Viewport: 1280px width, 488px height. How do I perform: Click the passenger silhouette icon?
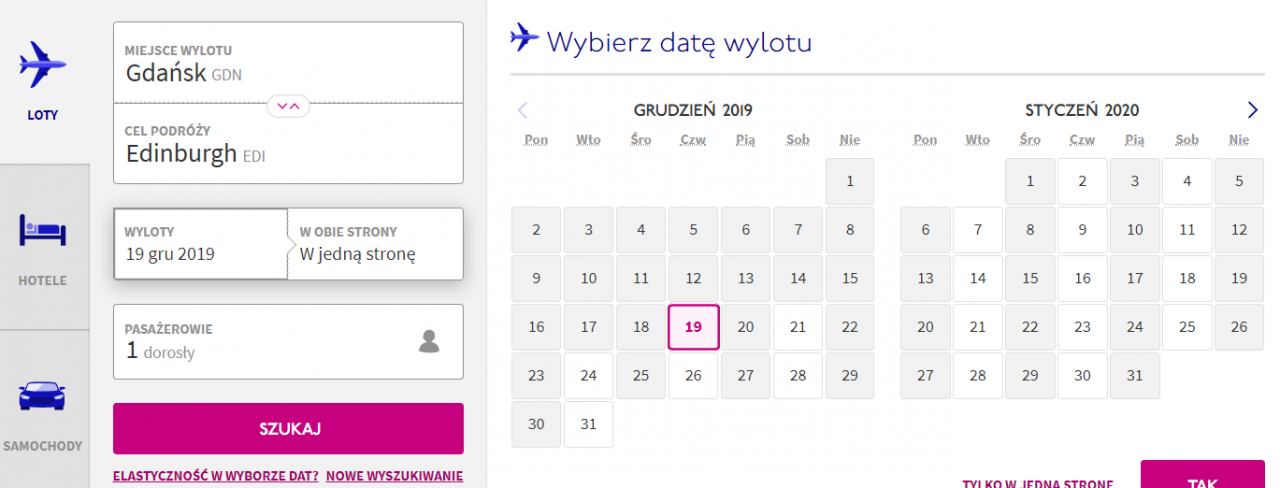pyautogui.click(x=429, y=341)
